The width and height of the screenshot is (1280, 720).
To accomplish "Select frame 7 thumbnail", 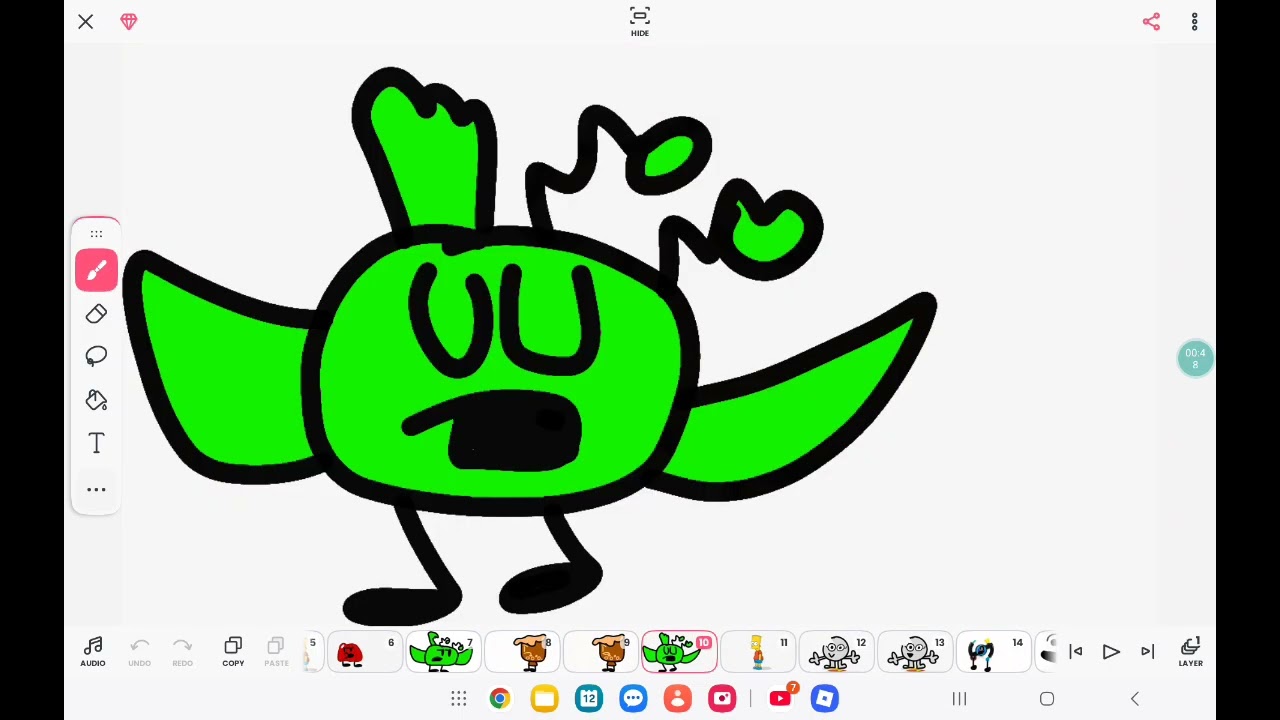I will [443, 652].
